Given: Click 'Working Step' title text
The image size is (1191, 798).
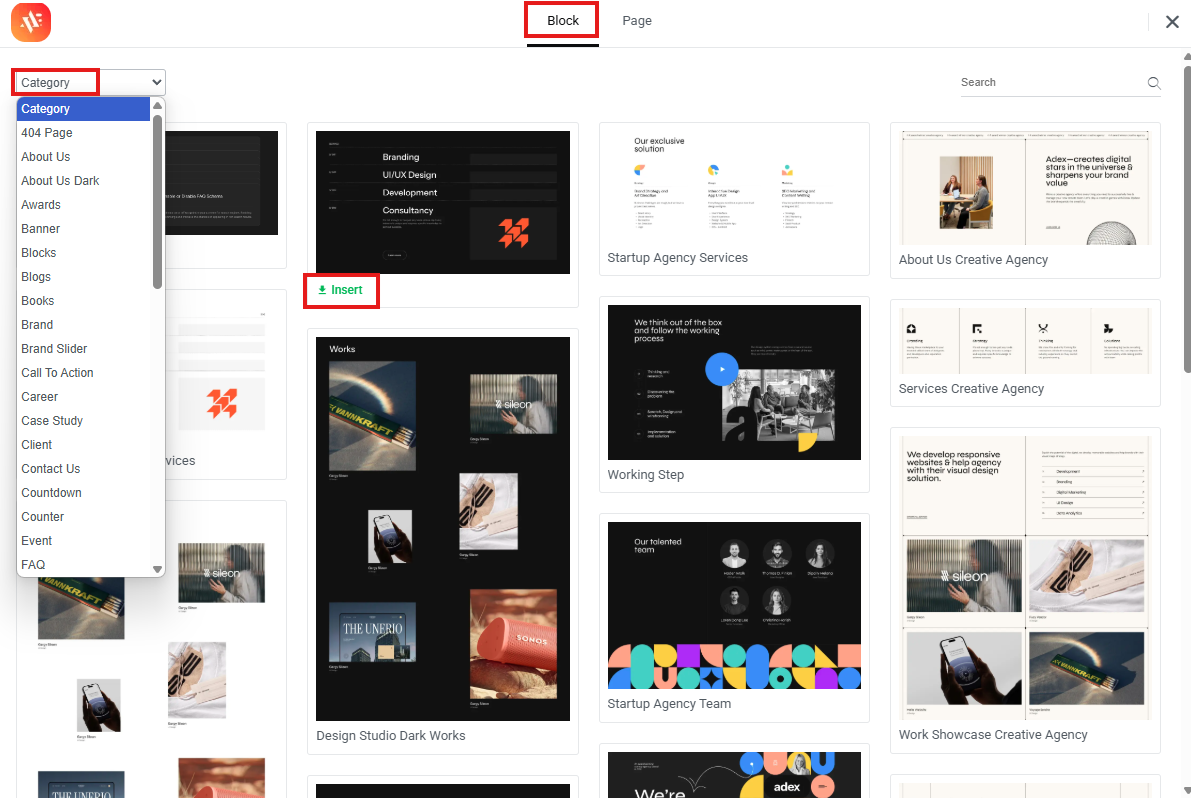Looking at the screenshot, I should [646, 475].
